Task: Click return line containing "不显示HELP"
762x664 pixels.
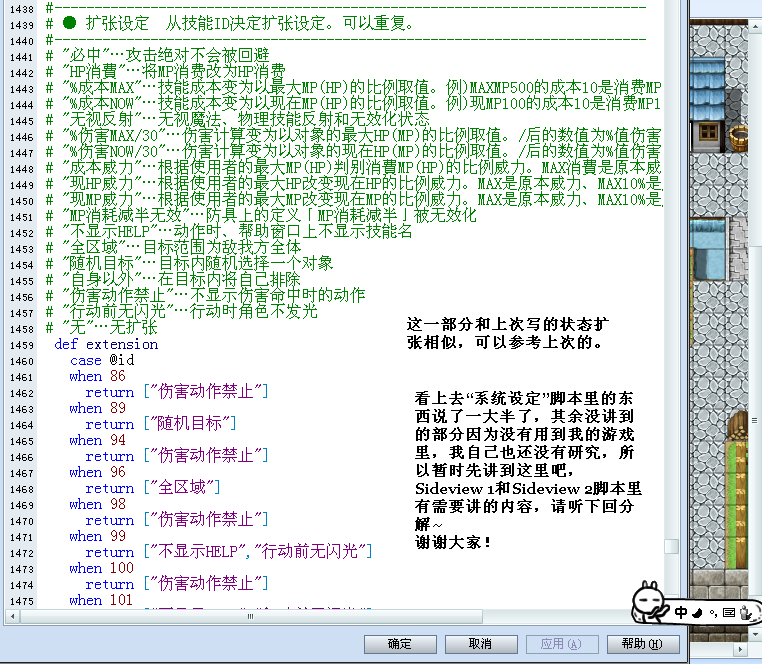Action: tap(229, 553)
